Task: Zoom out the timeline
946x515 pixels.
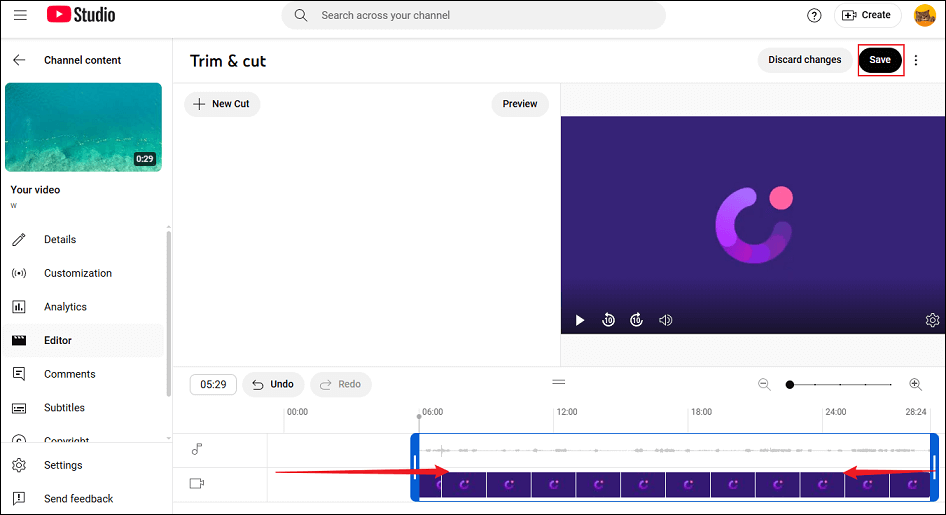Action: (764, 384)
